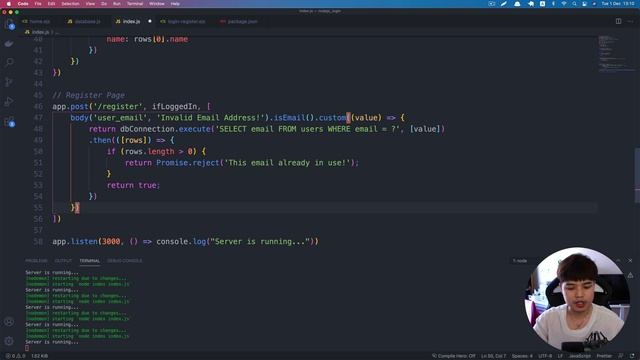Open the Go menu

(104, 4)
